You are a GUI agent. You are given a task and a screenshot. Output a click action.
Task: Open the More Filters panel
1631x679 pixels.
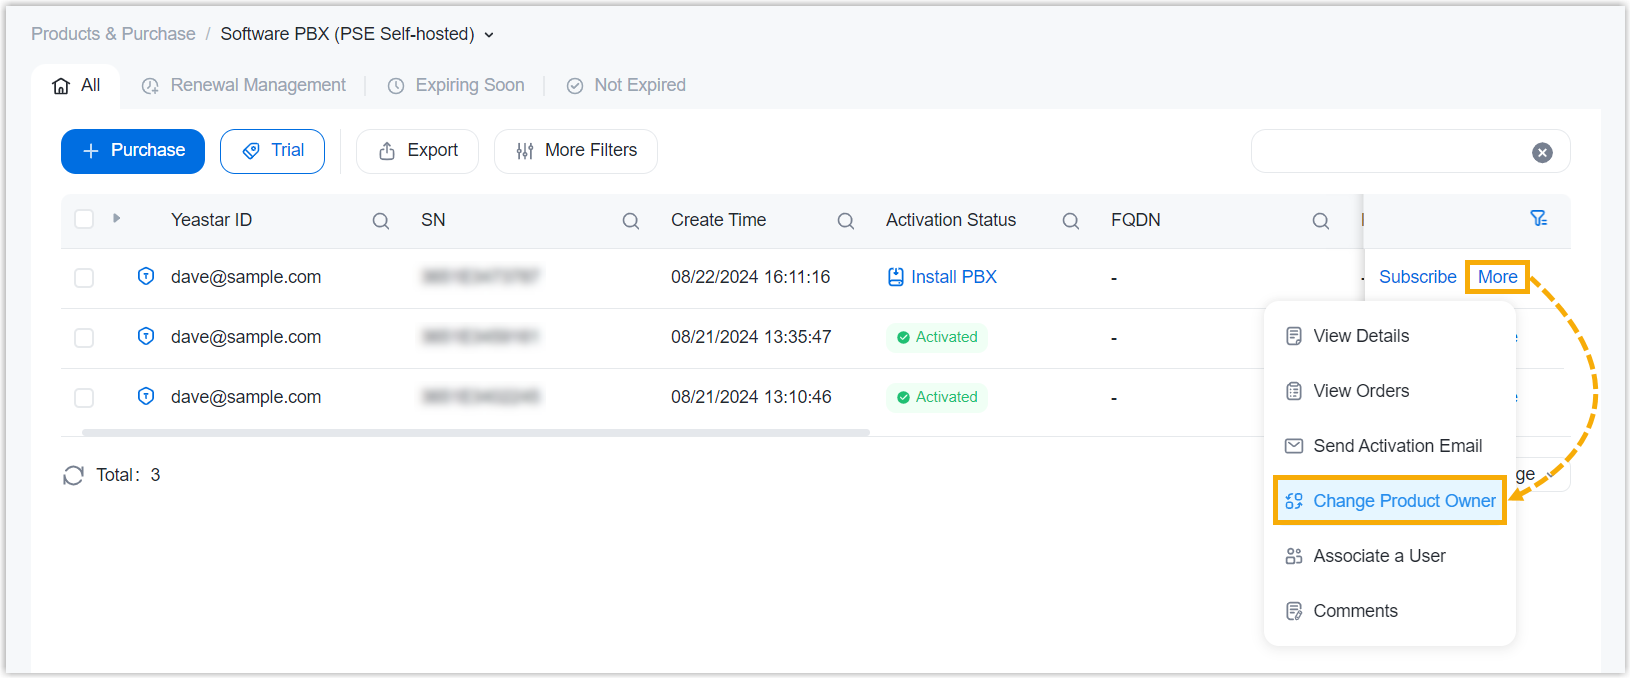(576, 151)
